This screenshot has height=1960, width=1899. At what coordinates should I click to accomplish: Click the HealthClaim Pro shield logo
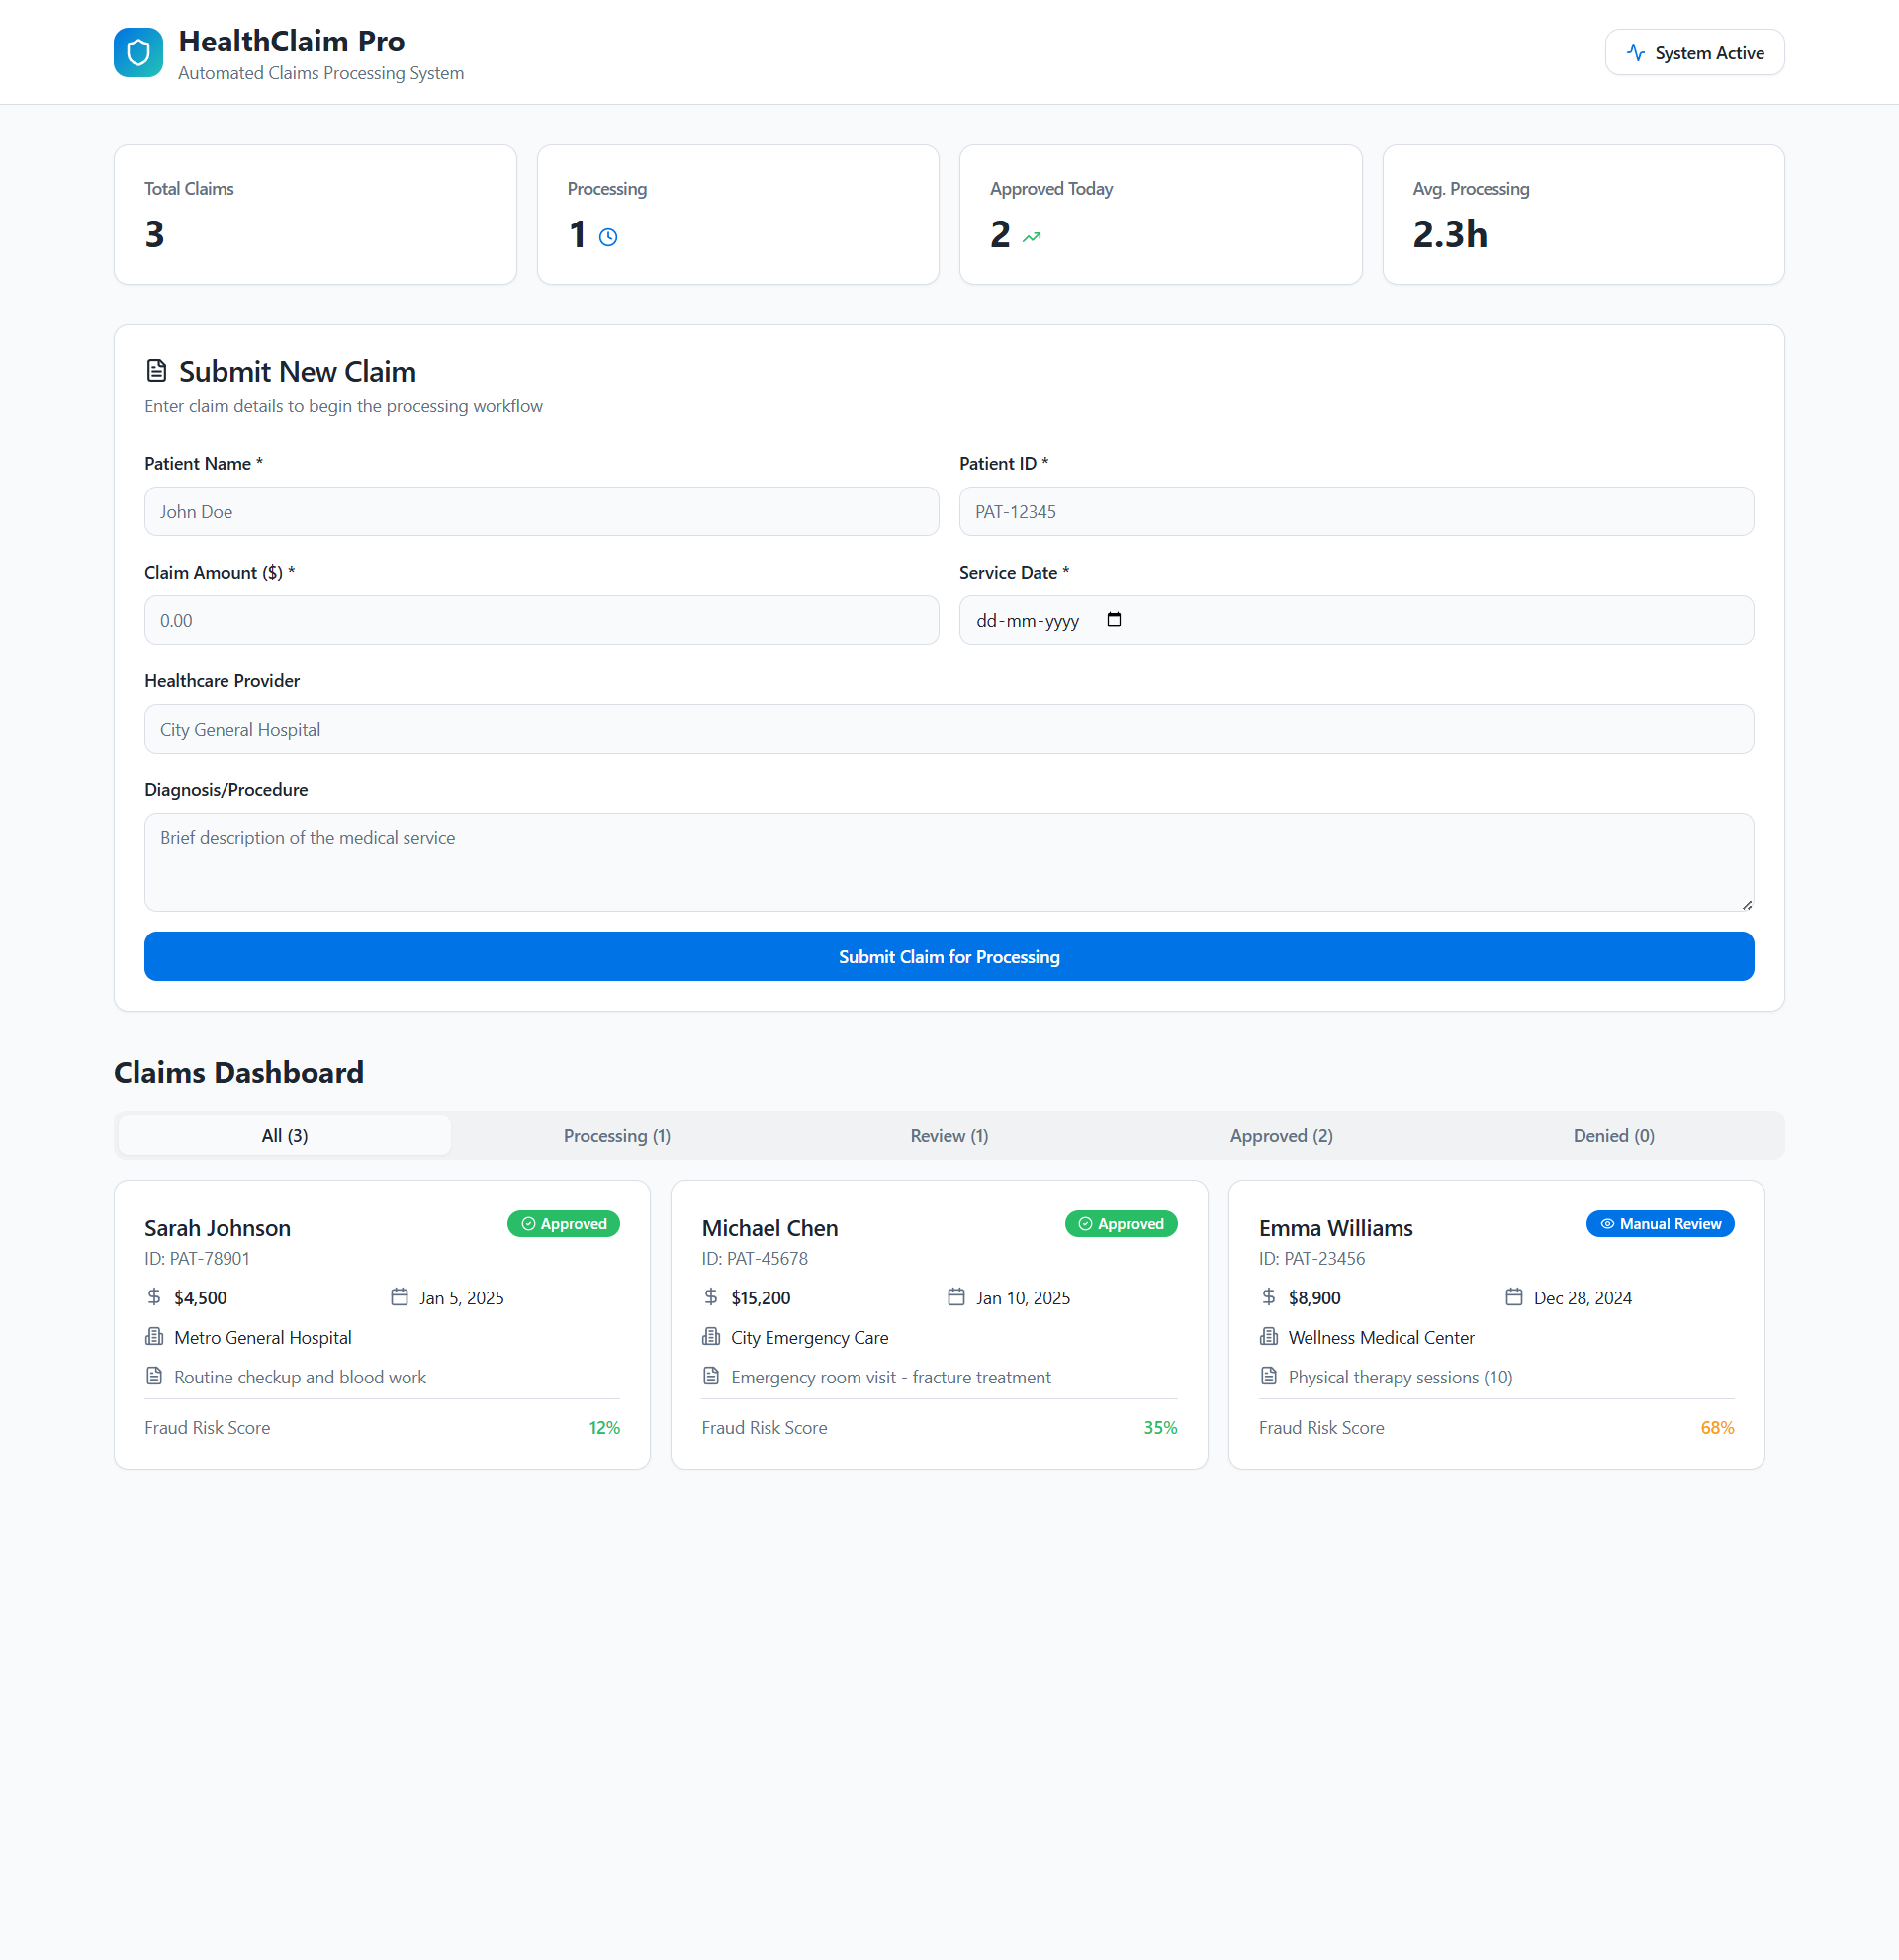click(x=138, y=53)
